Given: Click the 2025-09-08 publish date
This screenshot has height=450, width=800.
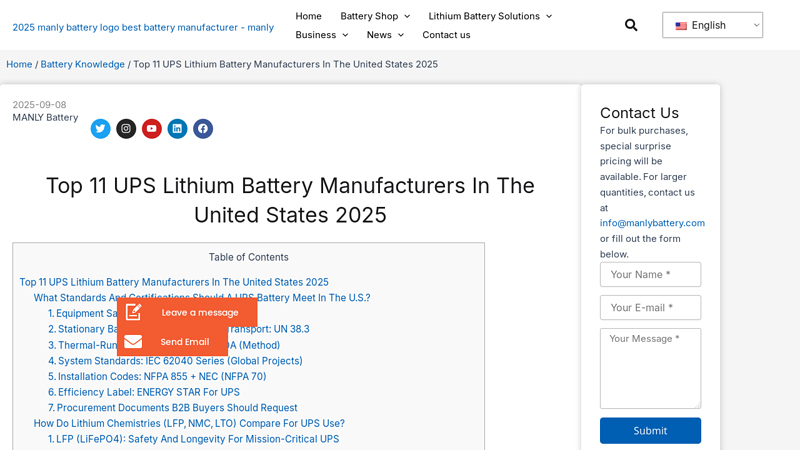Looking at the screenshot, I should tap(39, 105).
